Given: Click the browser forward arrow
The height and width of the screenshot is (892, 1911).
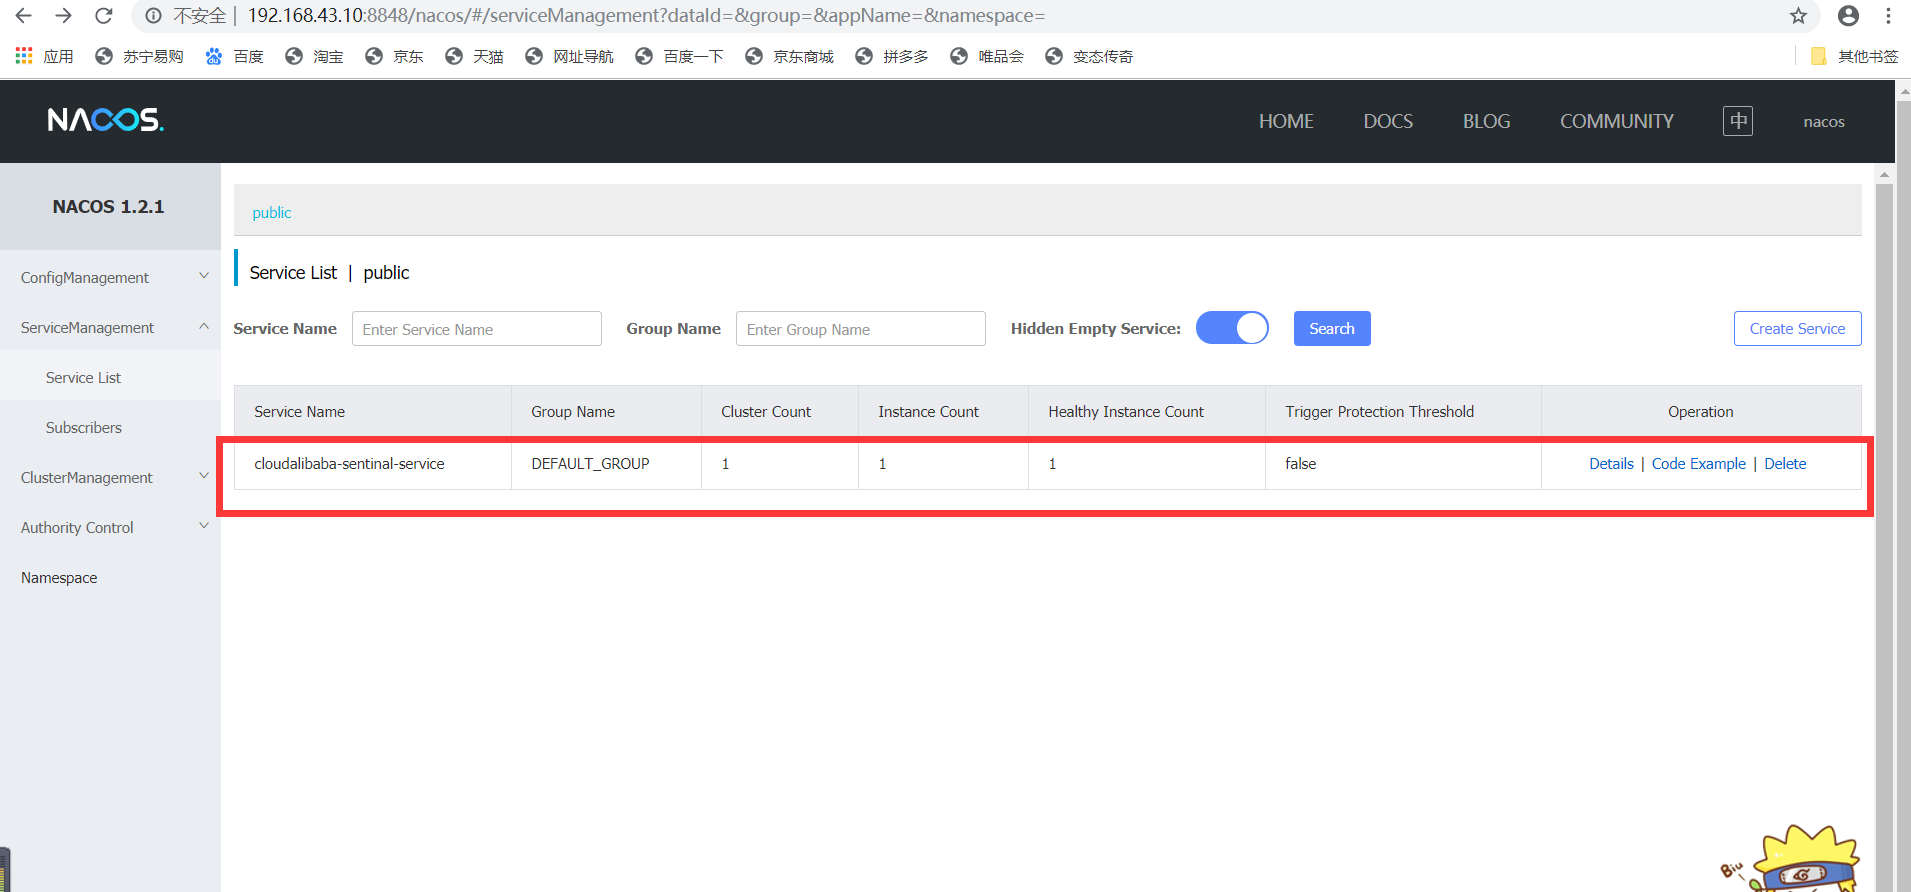Looking at the screenshot, I should pyautogui.click(x=63, y=16).
